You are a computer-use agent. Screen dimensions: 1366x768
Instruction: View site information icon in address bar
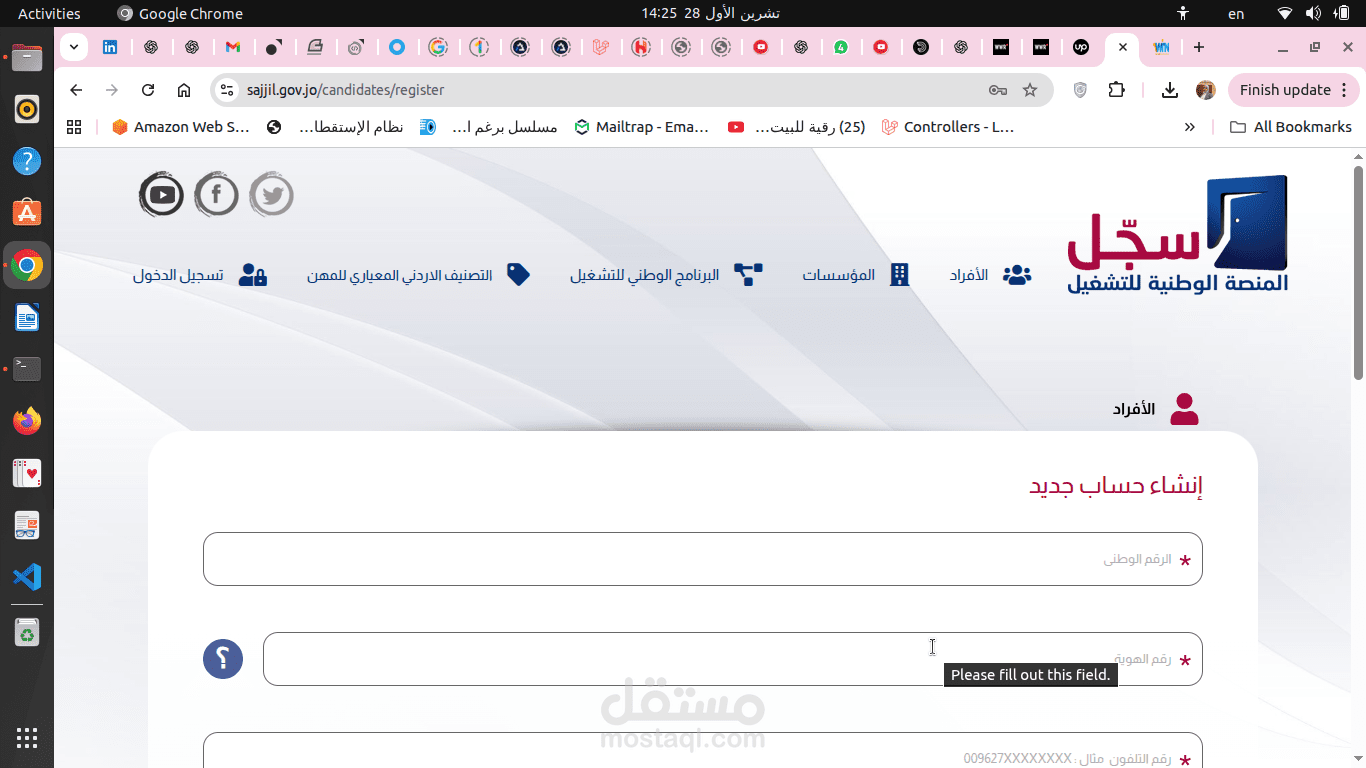pos(227,90)
